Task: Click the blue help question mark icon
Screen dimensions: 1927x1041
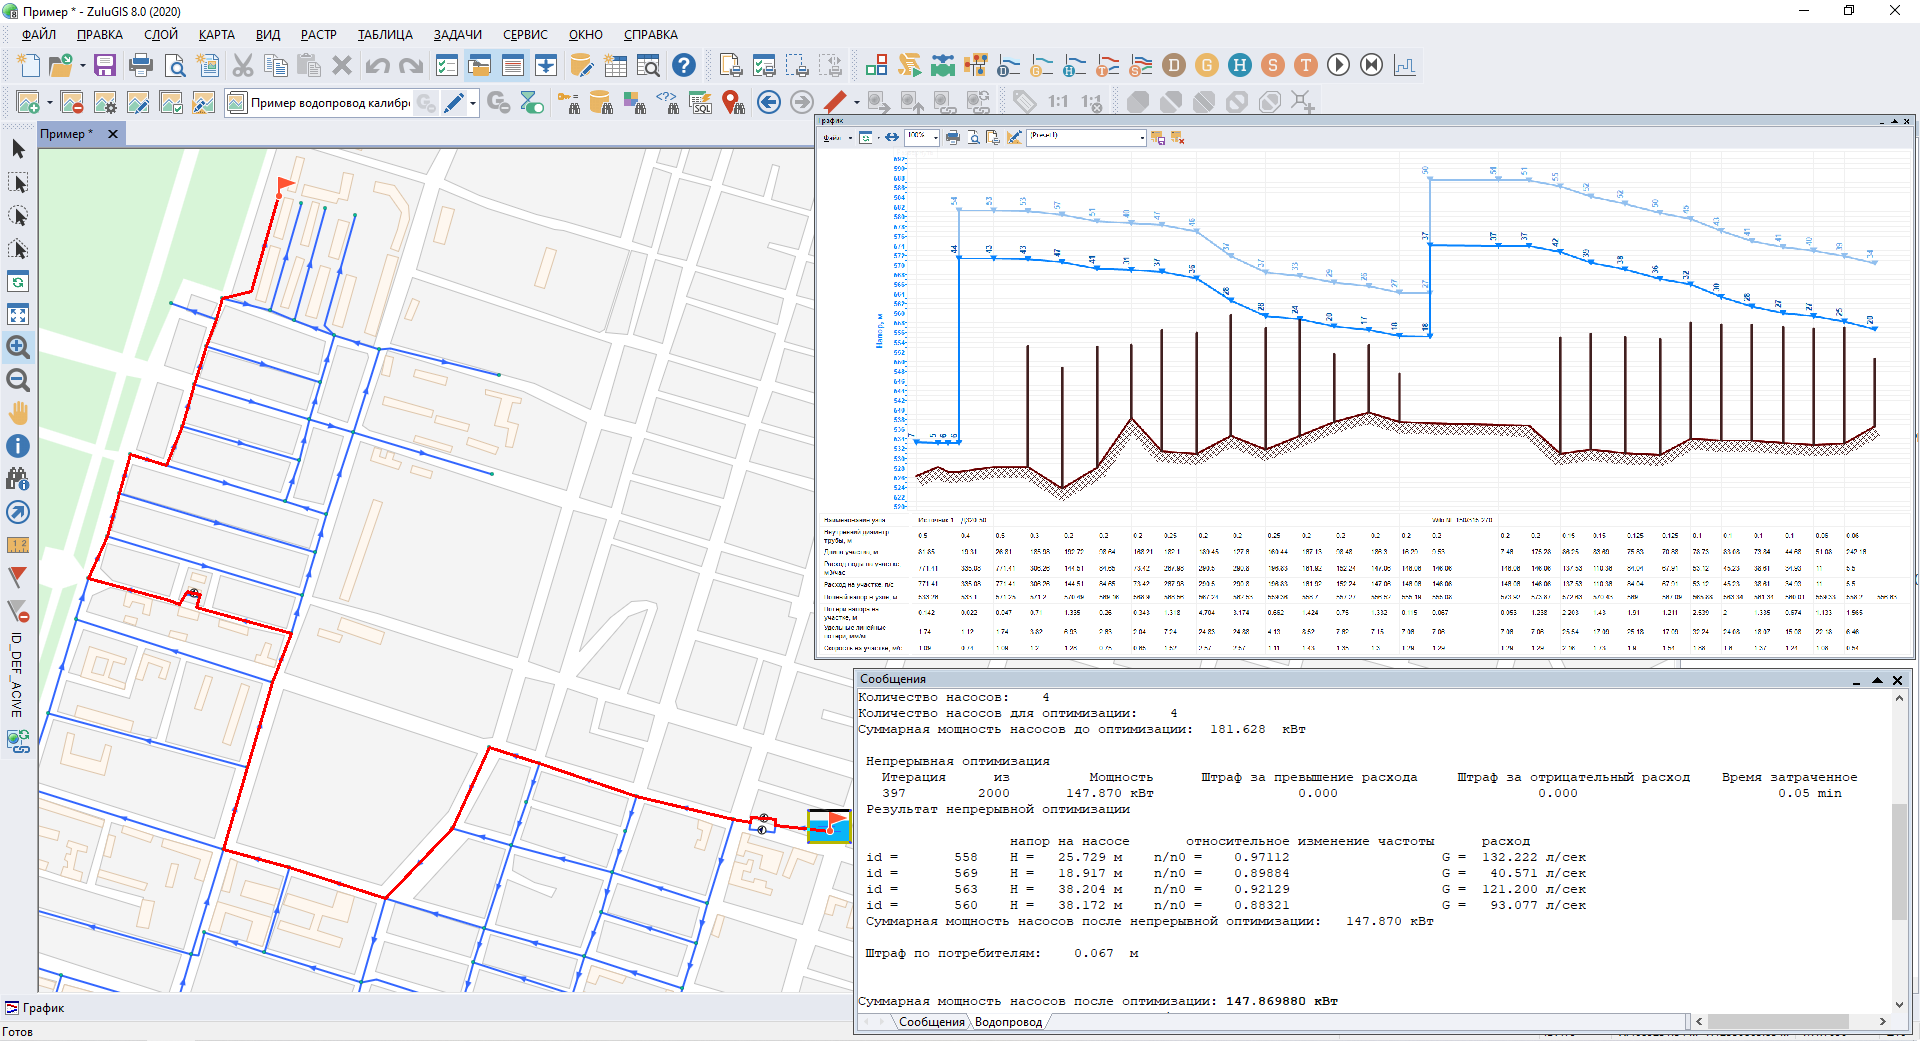Action: 684,66
